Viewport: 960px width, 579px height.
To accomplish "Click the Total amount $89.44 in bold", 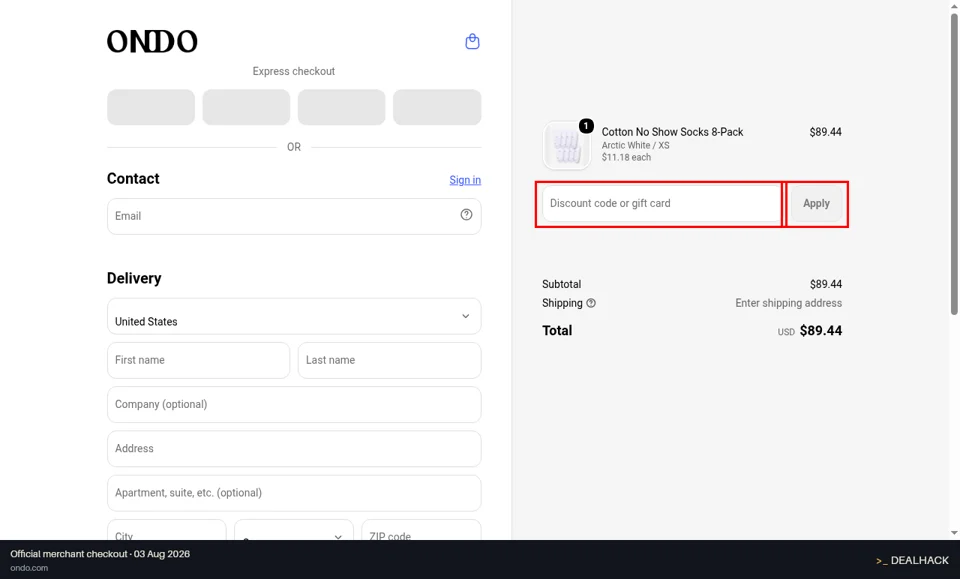I will (821, 331).
